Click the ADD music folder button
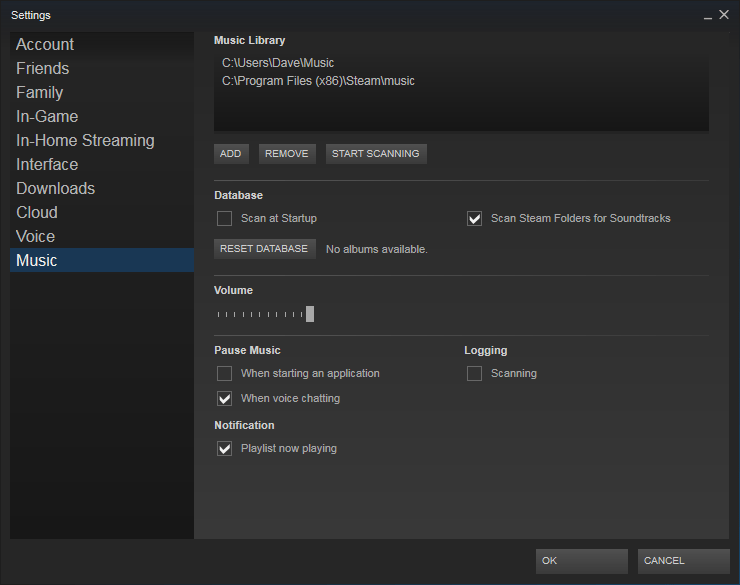This screenshot has height=585, width=740. 231,154
